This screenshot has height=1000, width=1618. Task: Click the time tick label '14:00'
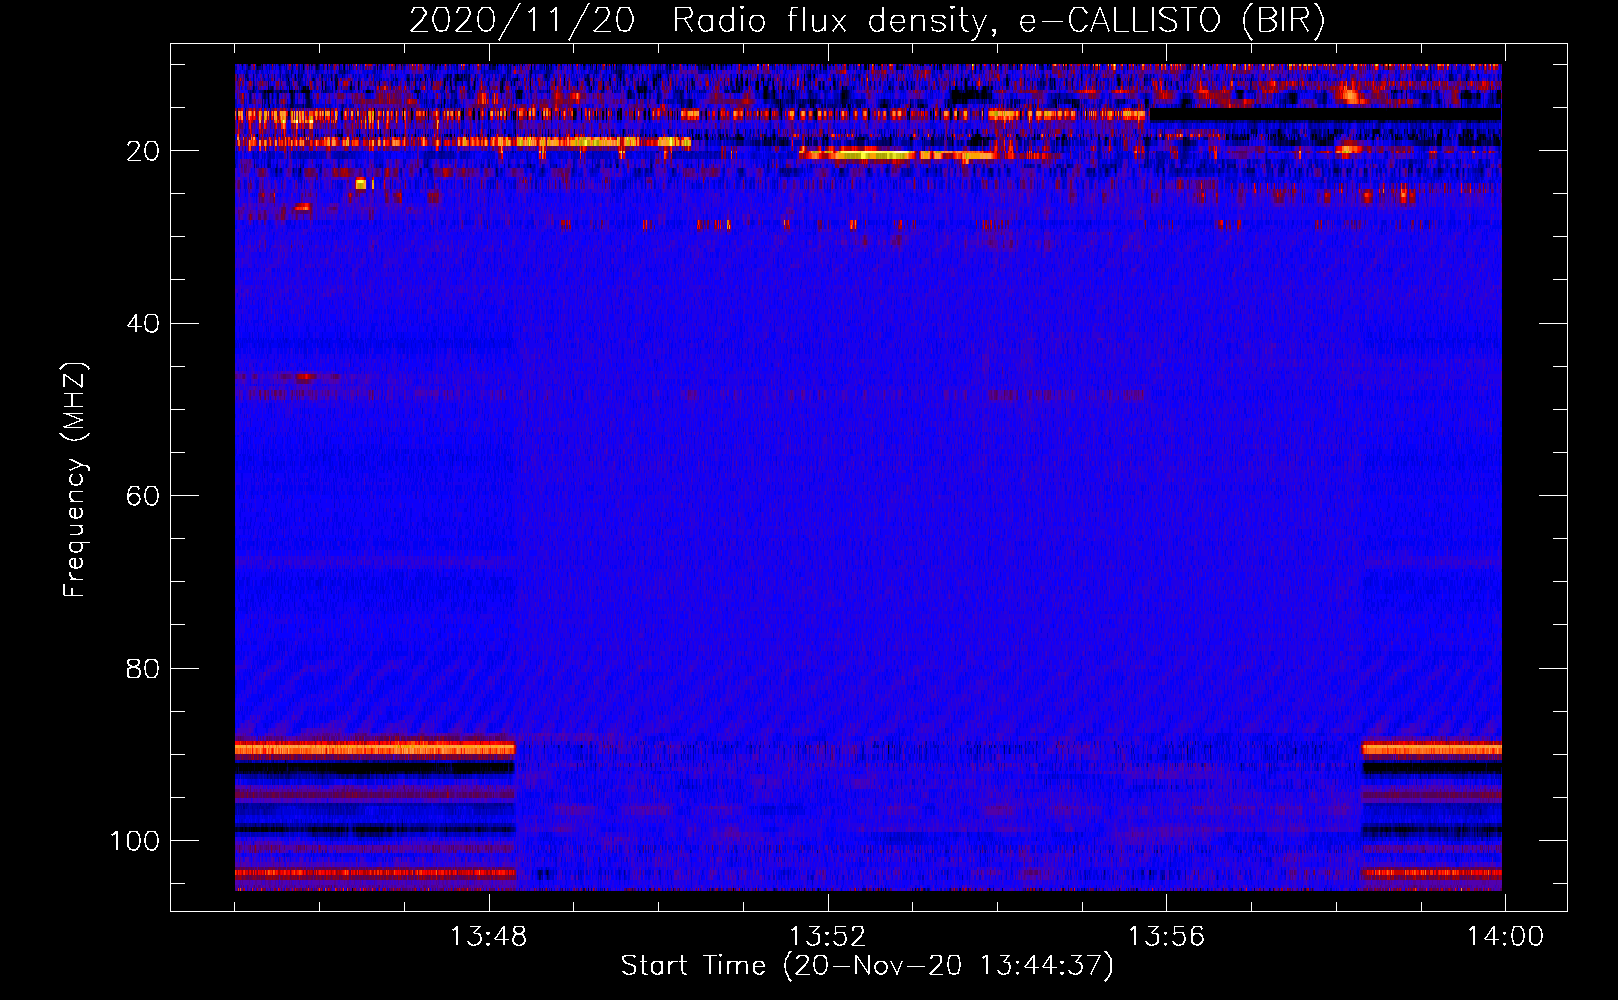pos(1505,937)
